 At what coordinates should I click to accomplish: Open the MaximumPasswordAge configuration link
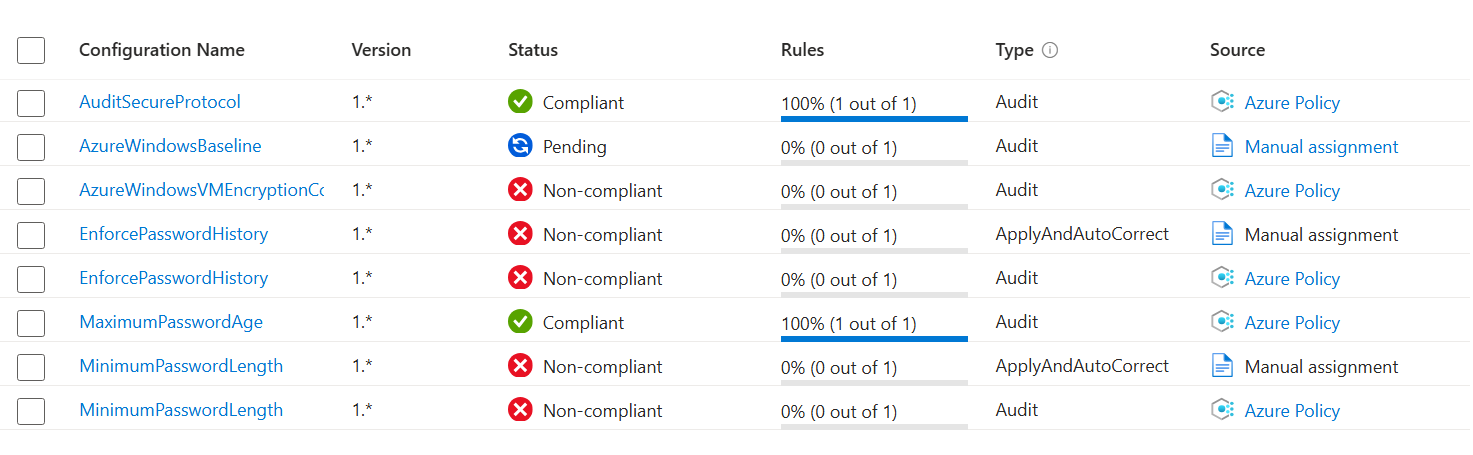point(171,322)
